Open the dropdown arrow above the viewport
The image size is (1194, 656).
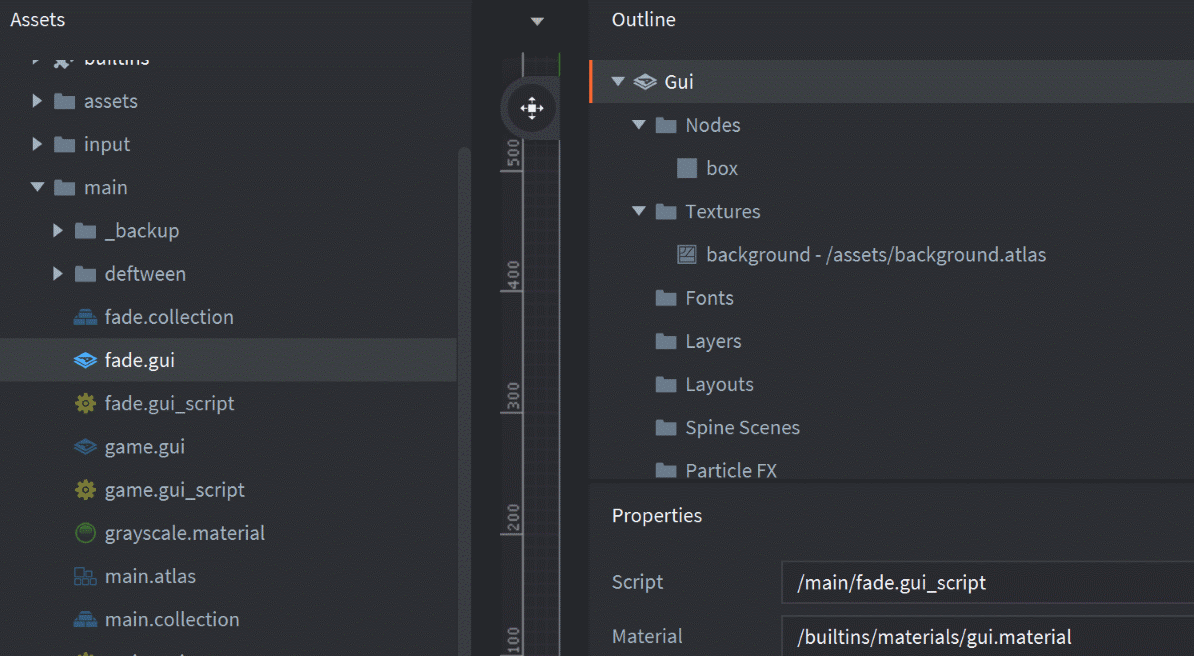pos(537,20)
